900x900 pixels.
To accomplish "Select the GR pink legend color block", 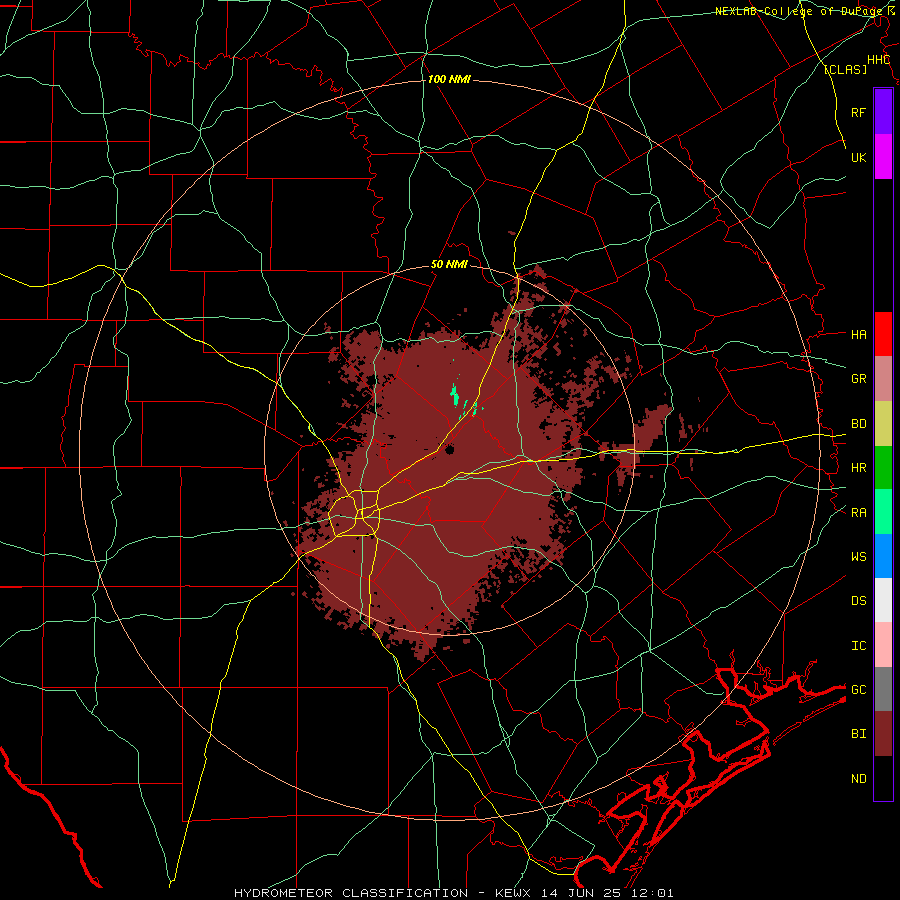I will click(883, 379).
